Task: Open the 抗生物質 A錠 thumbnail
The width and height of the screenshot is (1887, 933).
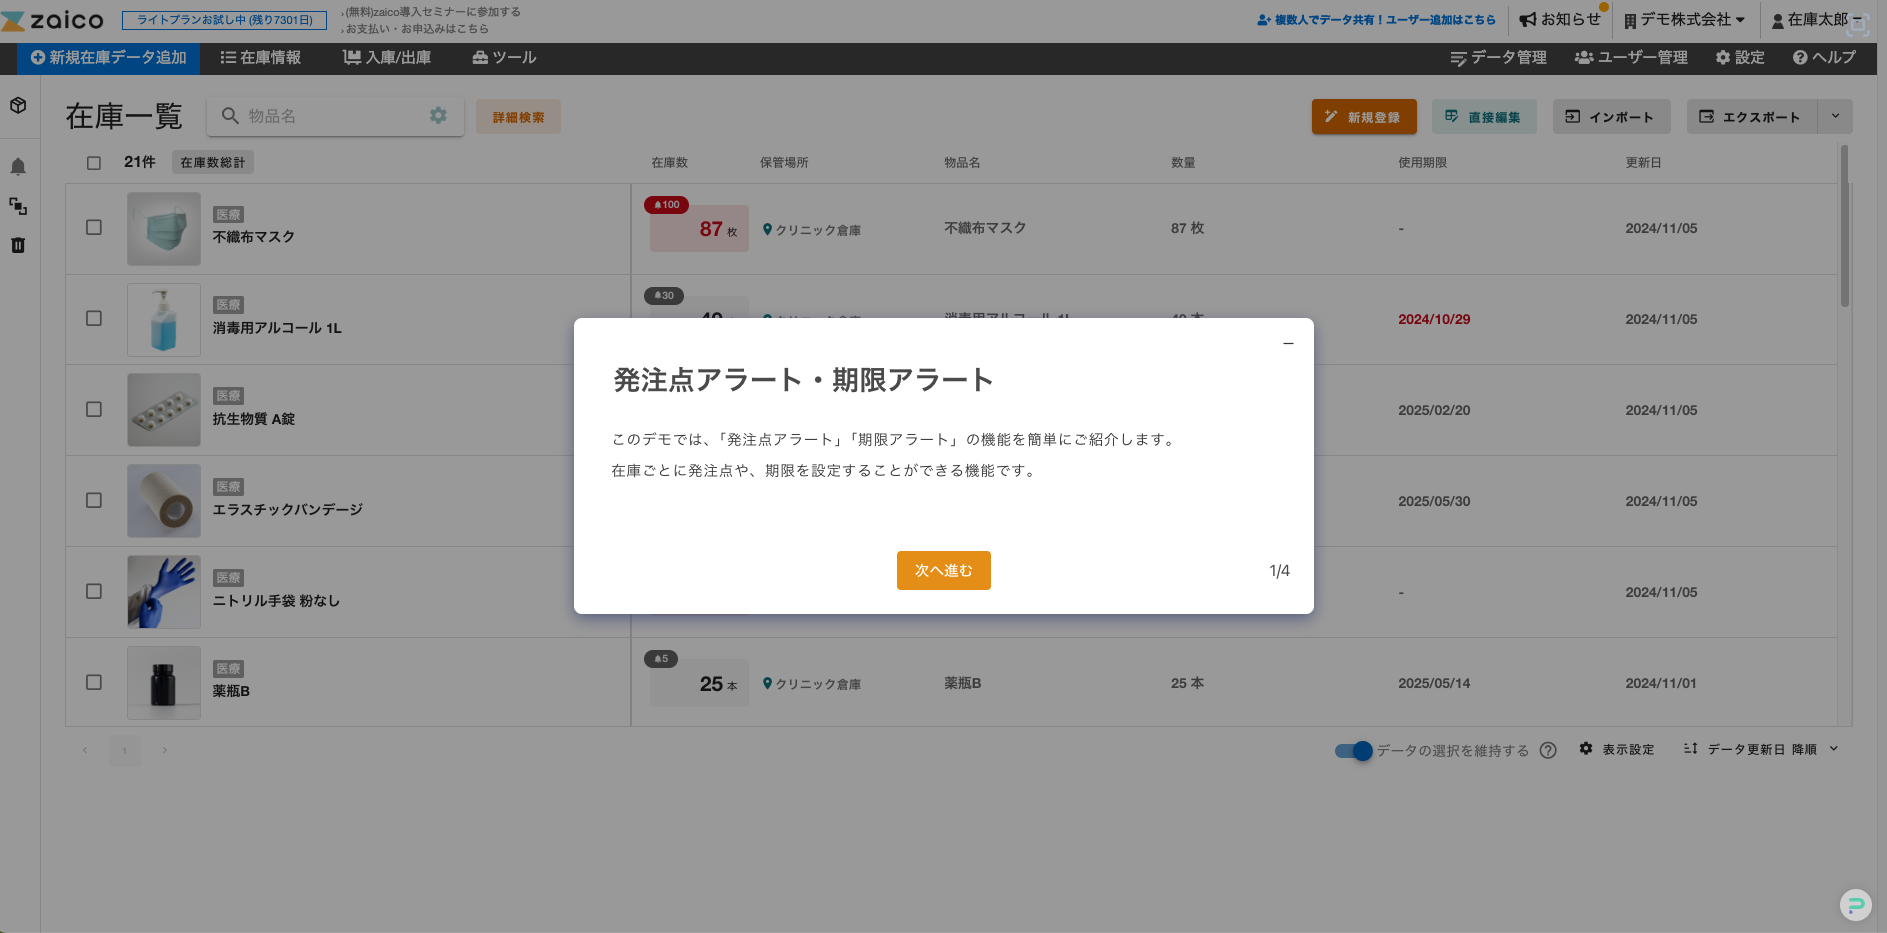Action: pos(164,410)
